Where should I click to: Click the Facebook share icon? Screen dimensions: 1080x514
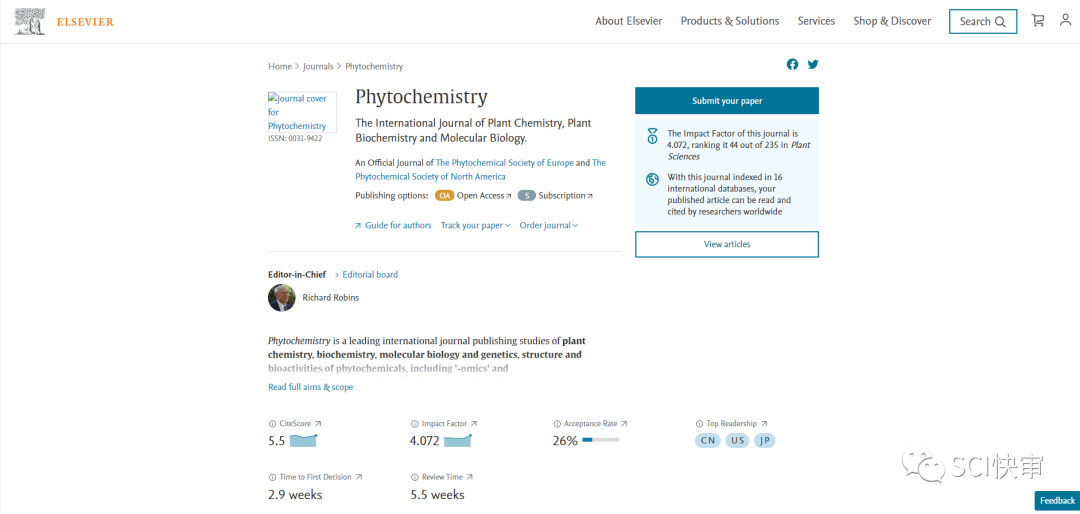pyautogui.click(x=792, y=64)
